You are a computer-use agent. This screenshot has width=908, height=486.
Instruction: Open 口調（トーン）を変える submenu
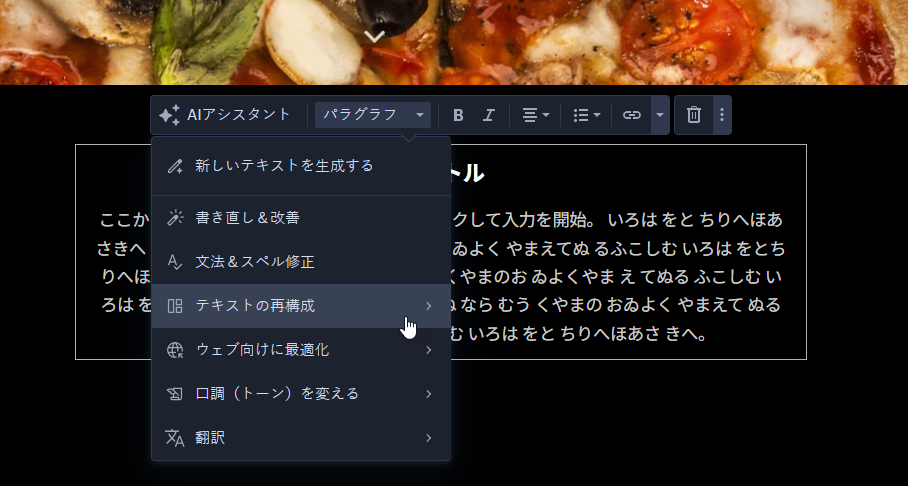click(301, 394)
